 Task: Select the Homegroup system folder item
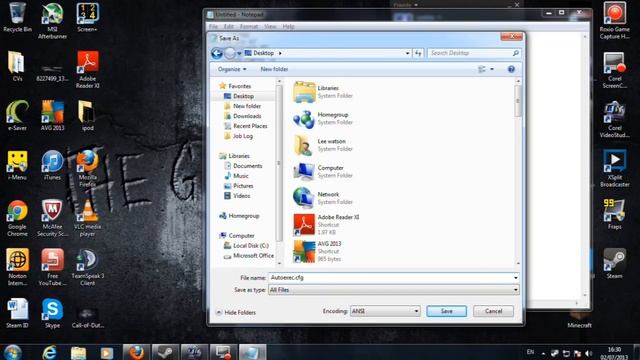tap(322, 118)
